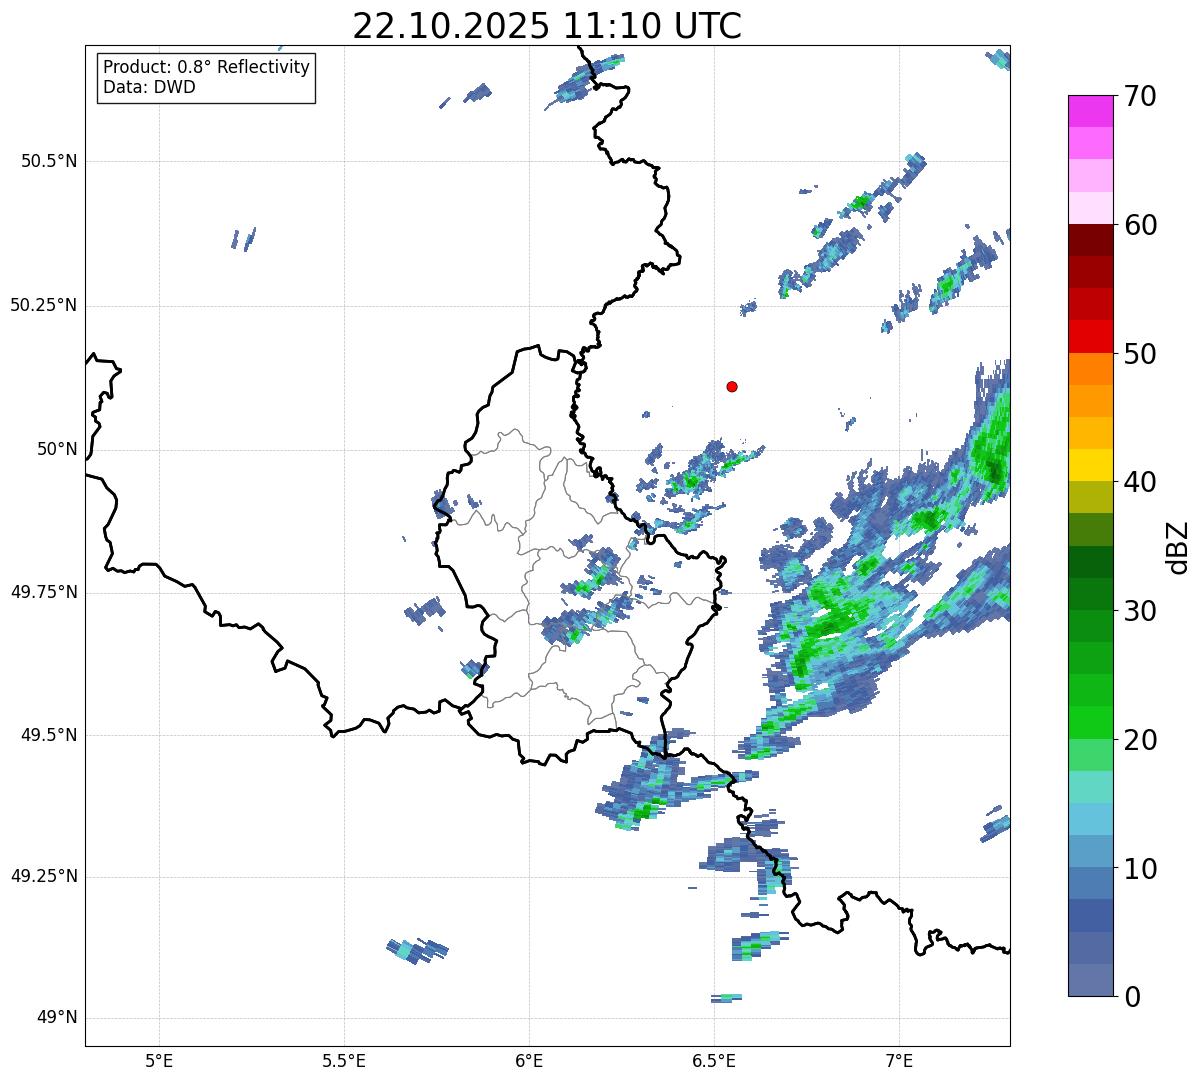The image size is (1202, 1081).
Task: Click the red station marker dot
Action: pos(732,386)
